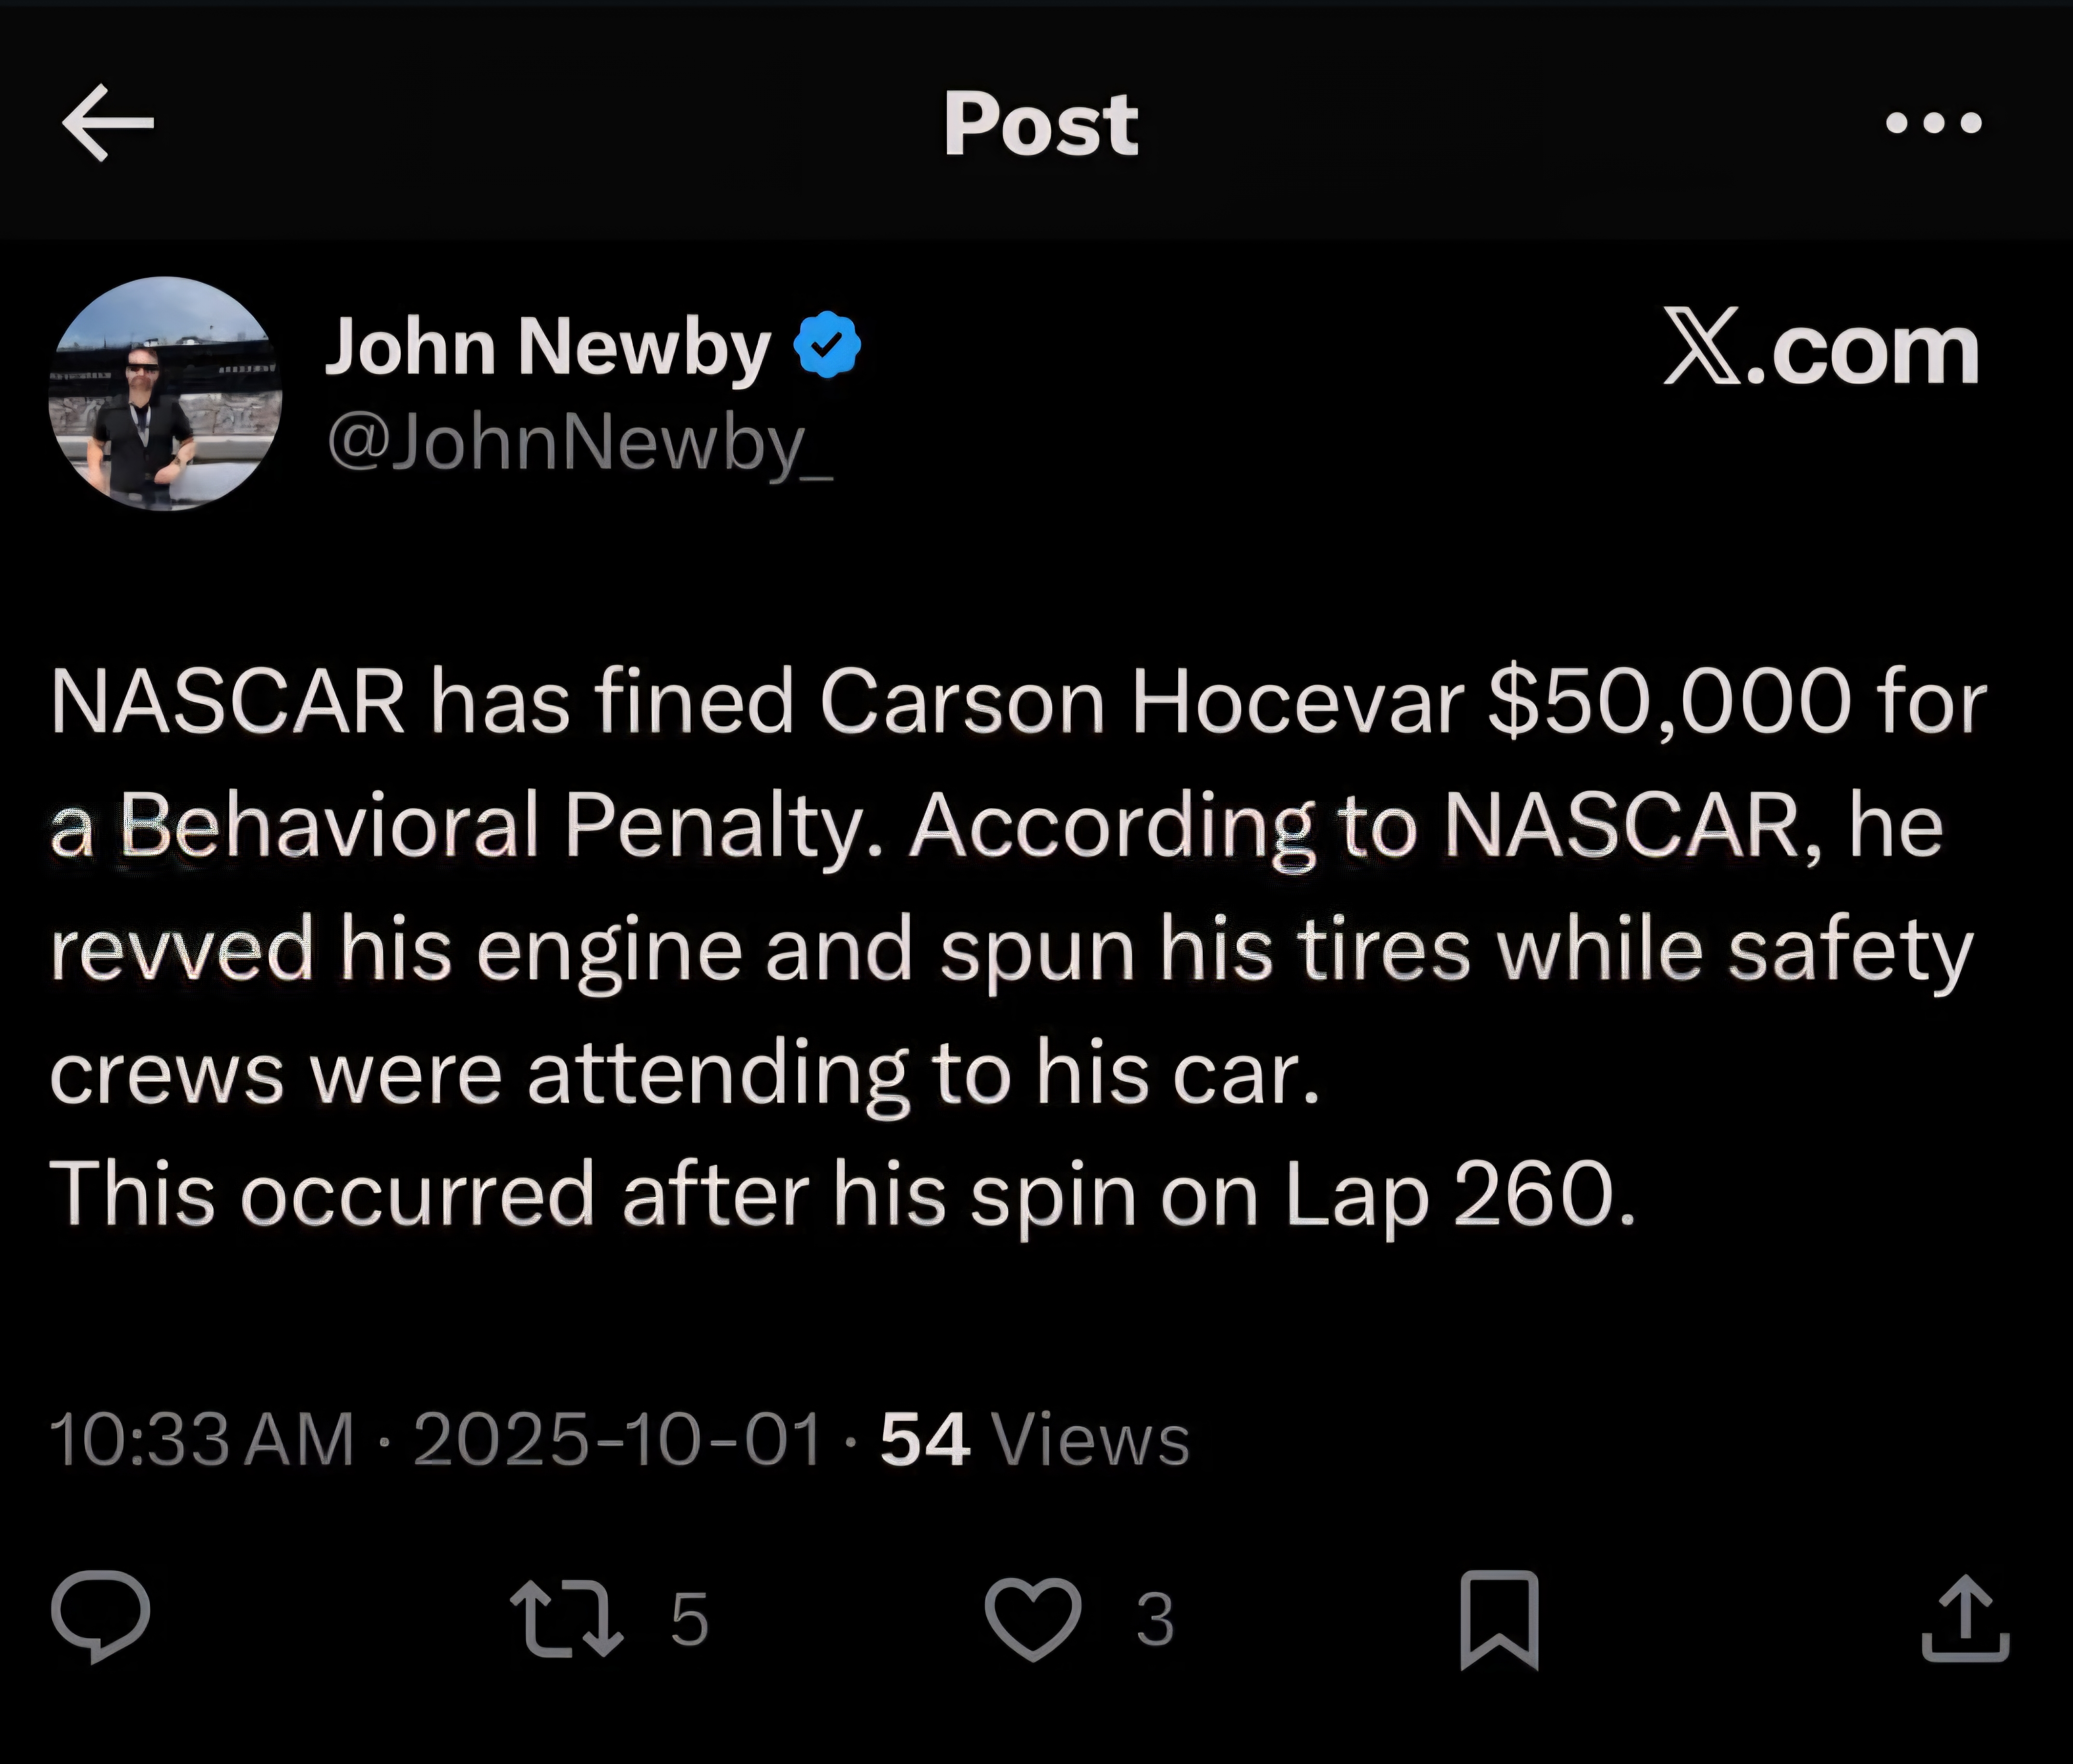
Task: Reply using the speech bubble icon
Action: click(x=101, y=1615)
